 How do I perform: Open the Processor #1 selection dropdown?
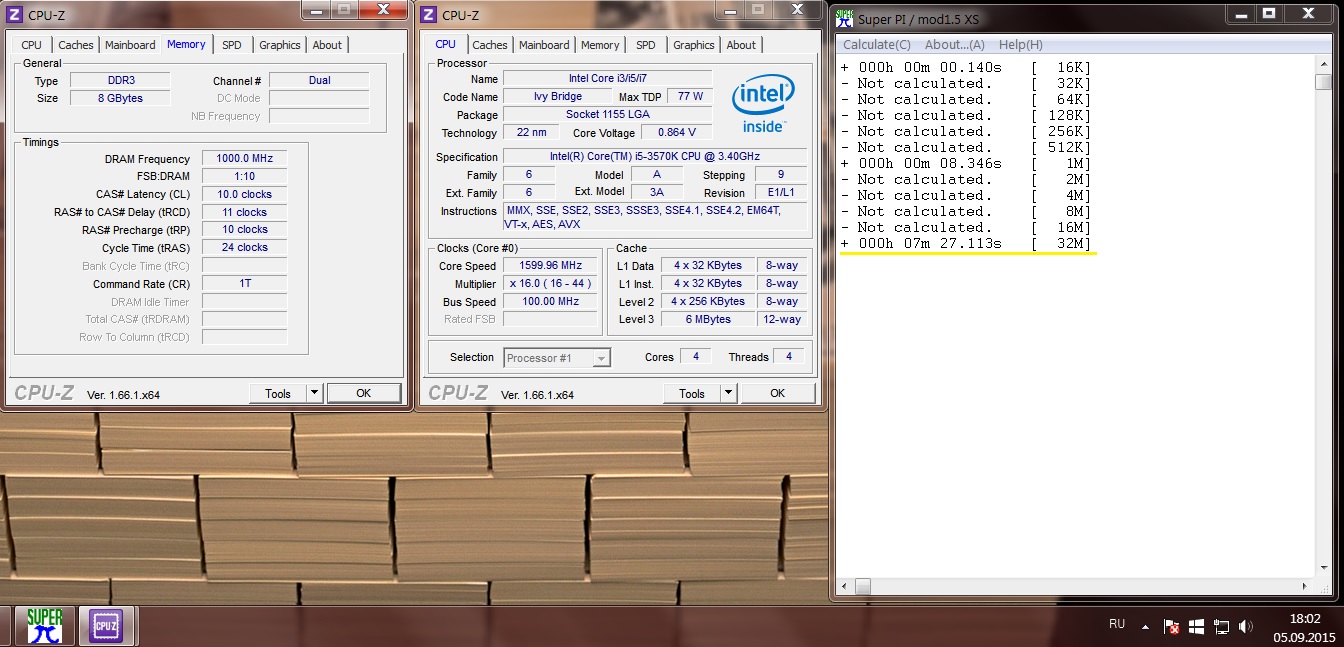(x=557, y=358)
